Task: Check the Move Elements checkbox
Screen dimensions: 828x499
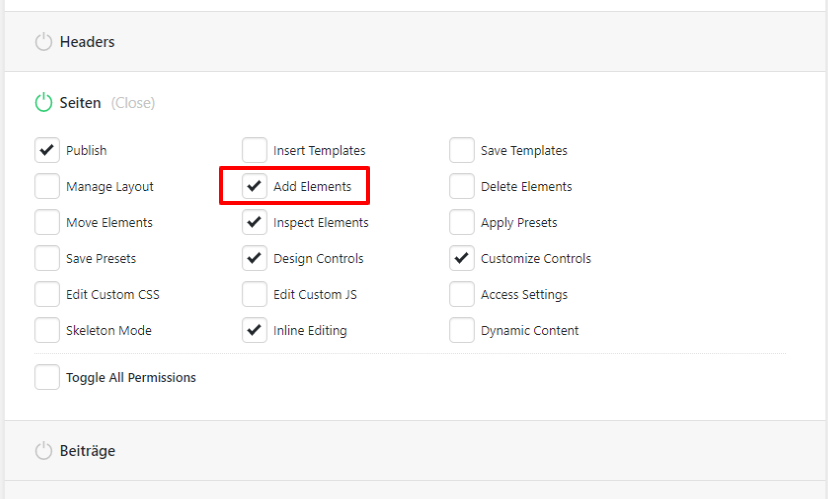Action: point(47,222)
